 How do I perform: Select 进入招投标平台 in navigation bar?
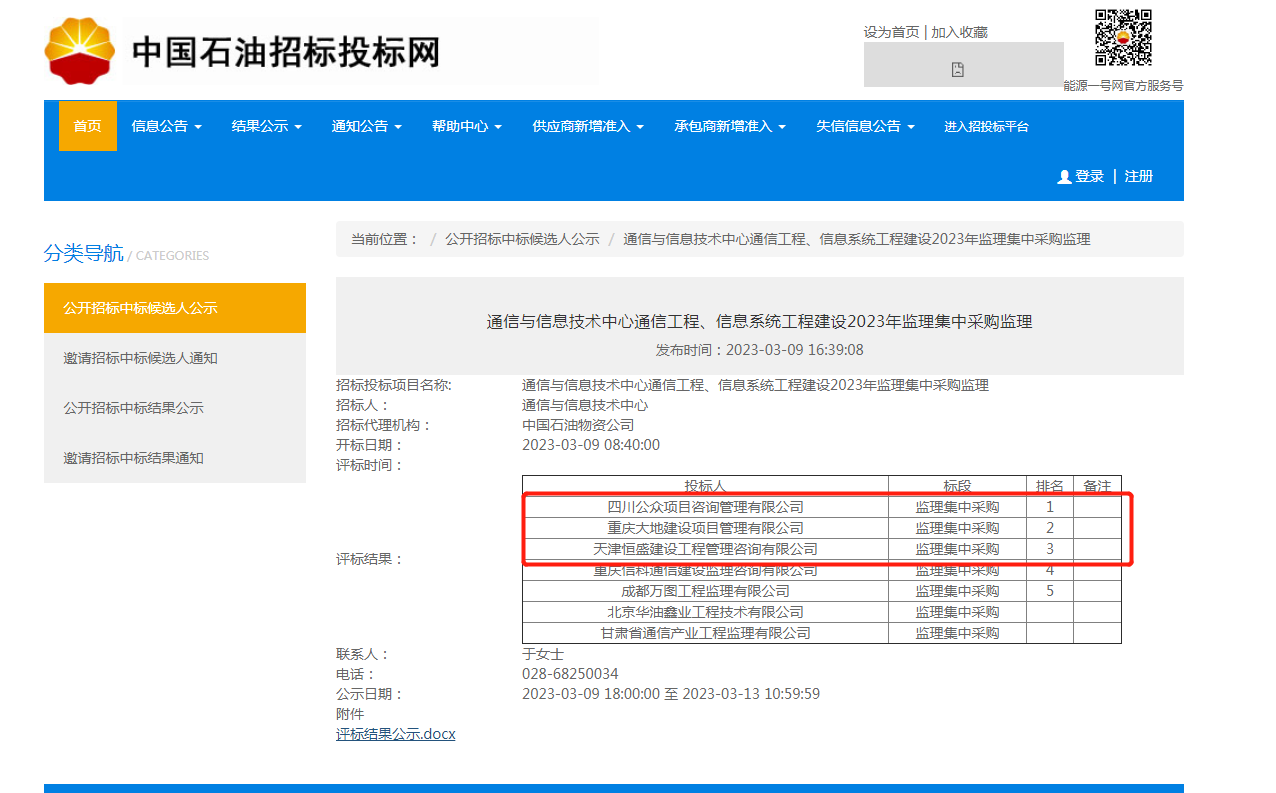(986, 127)
